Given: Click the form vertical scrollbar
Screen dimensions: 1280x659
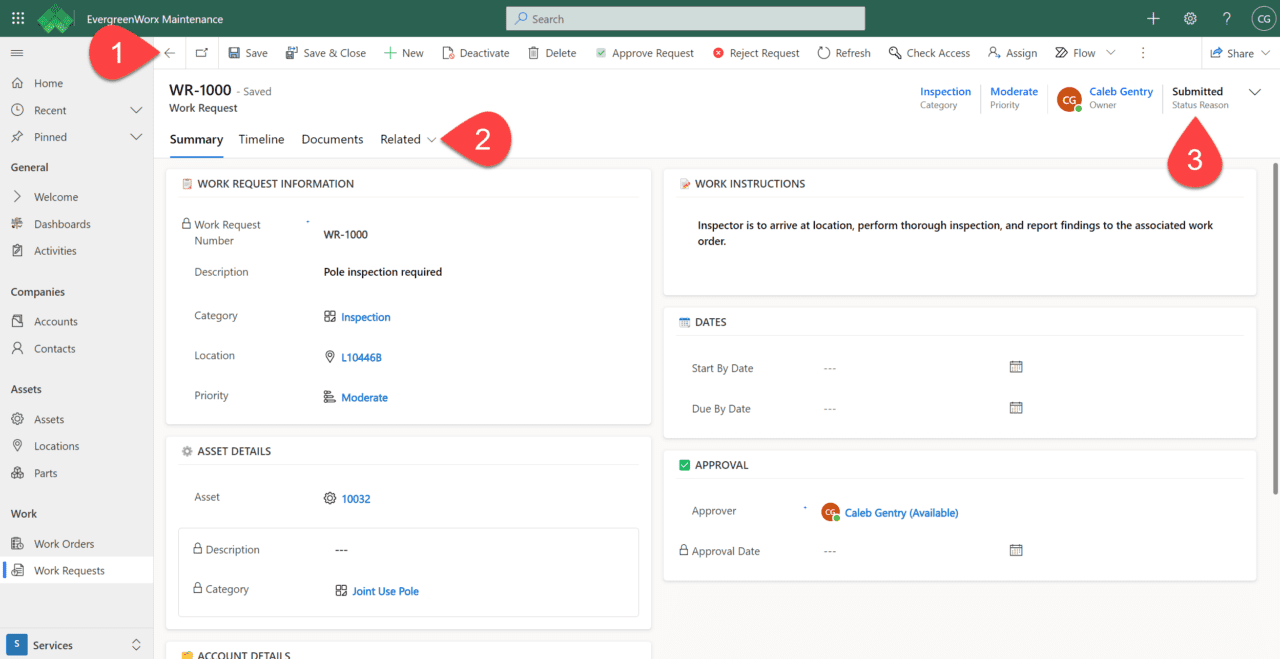Looking at the screenshot, I should point(1274,328).
